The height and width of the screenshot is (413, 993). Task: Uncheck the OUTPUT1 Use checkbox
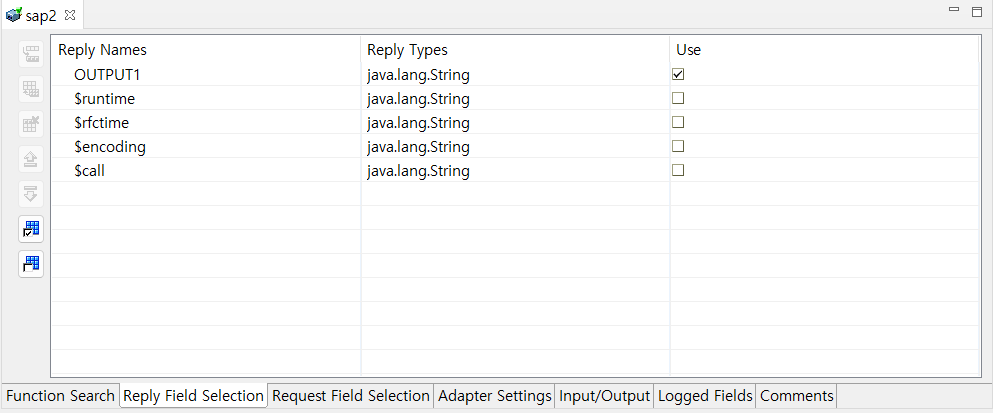tap(678, 75)
